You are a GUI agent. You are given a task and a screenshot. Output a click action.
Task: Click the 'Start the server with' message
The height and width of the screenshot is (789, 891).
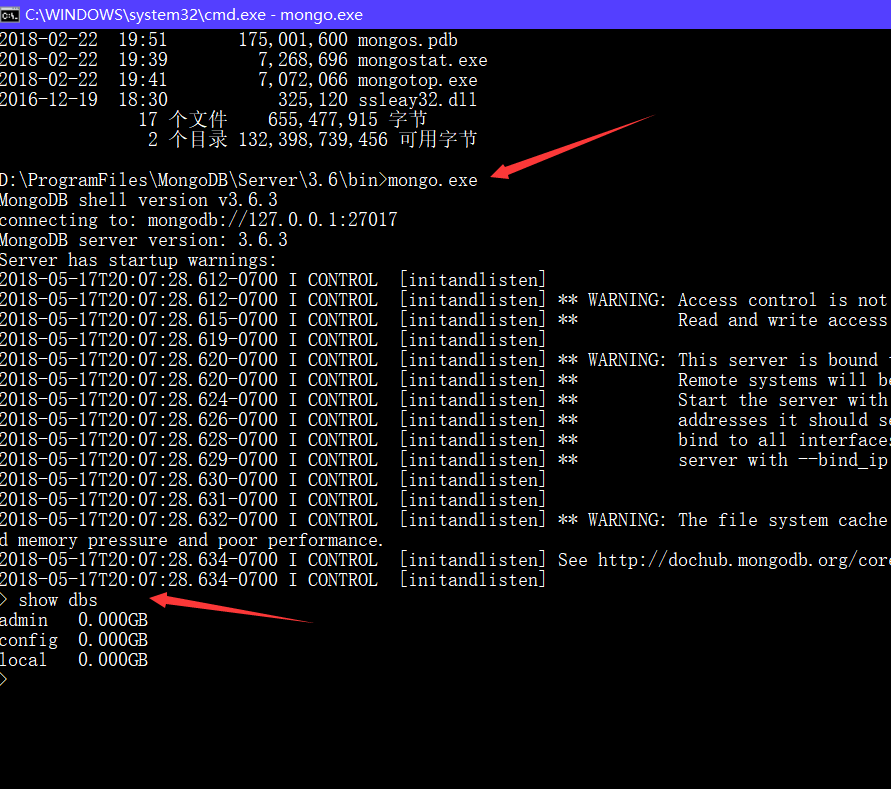[782, 400]
